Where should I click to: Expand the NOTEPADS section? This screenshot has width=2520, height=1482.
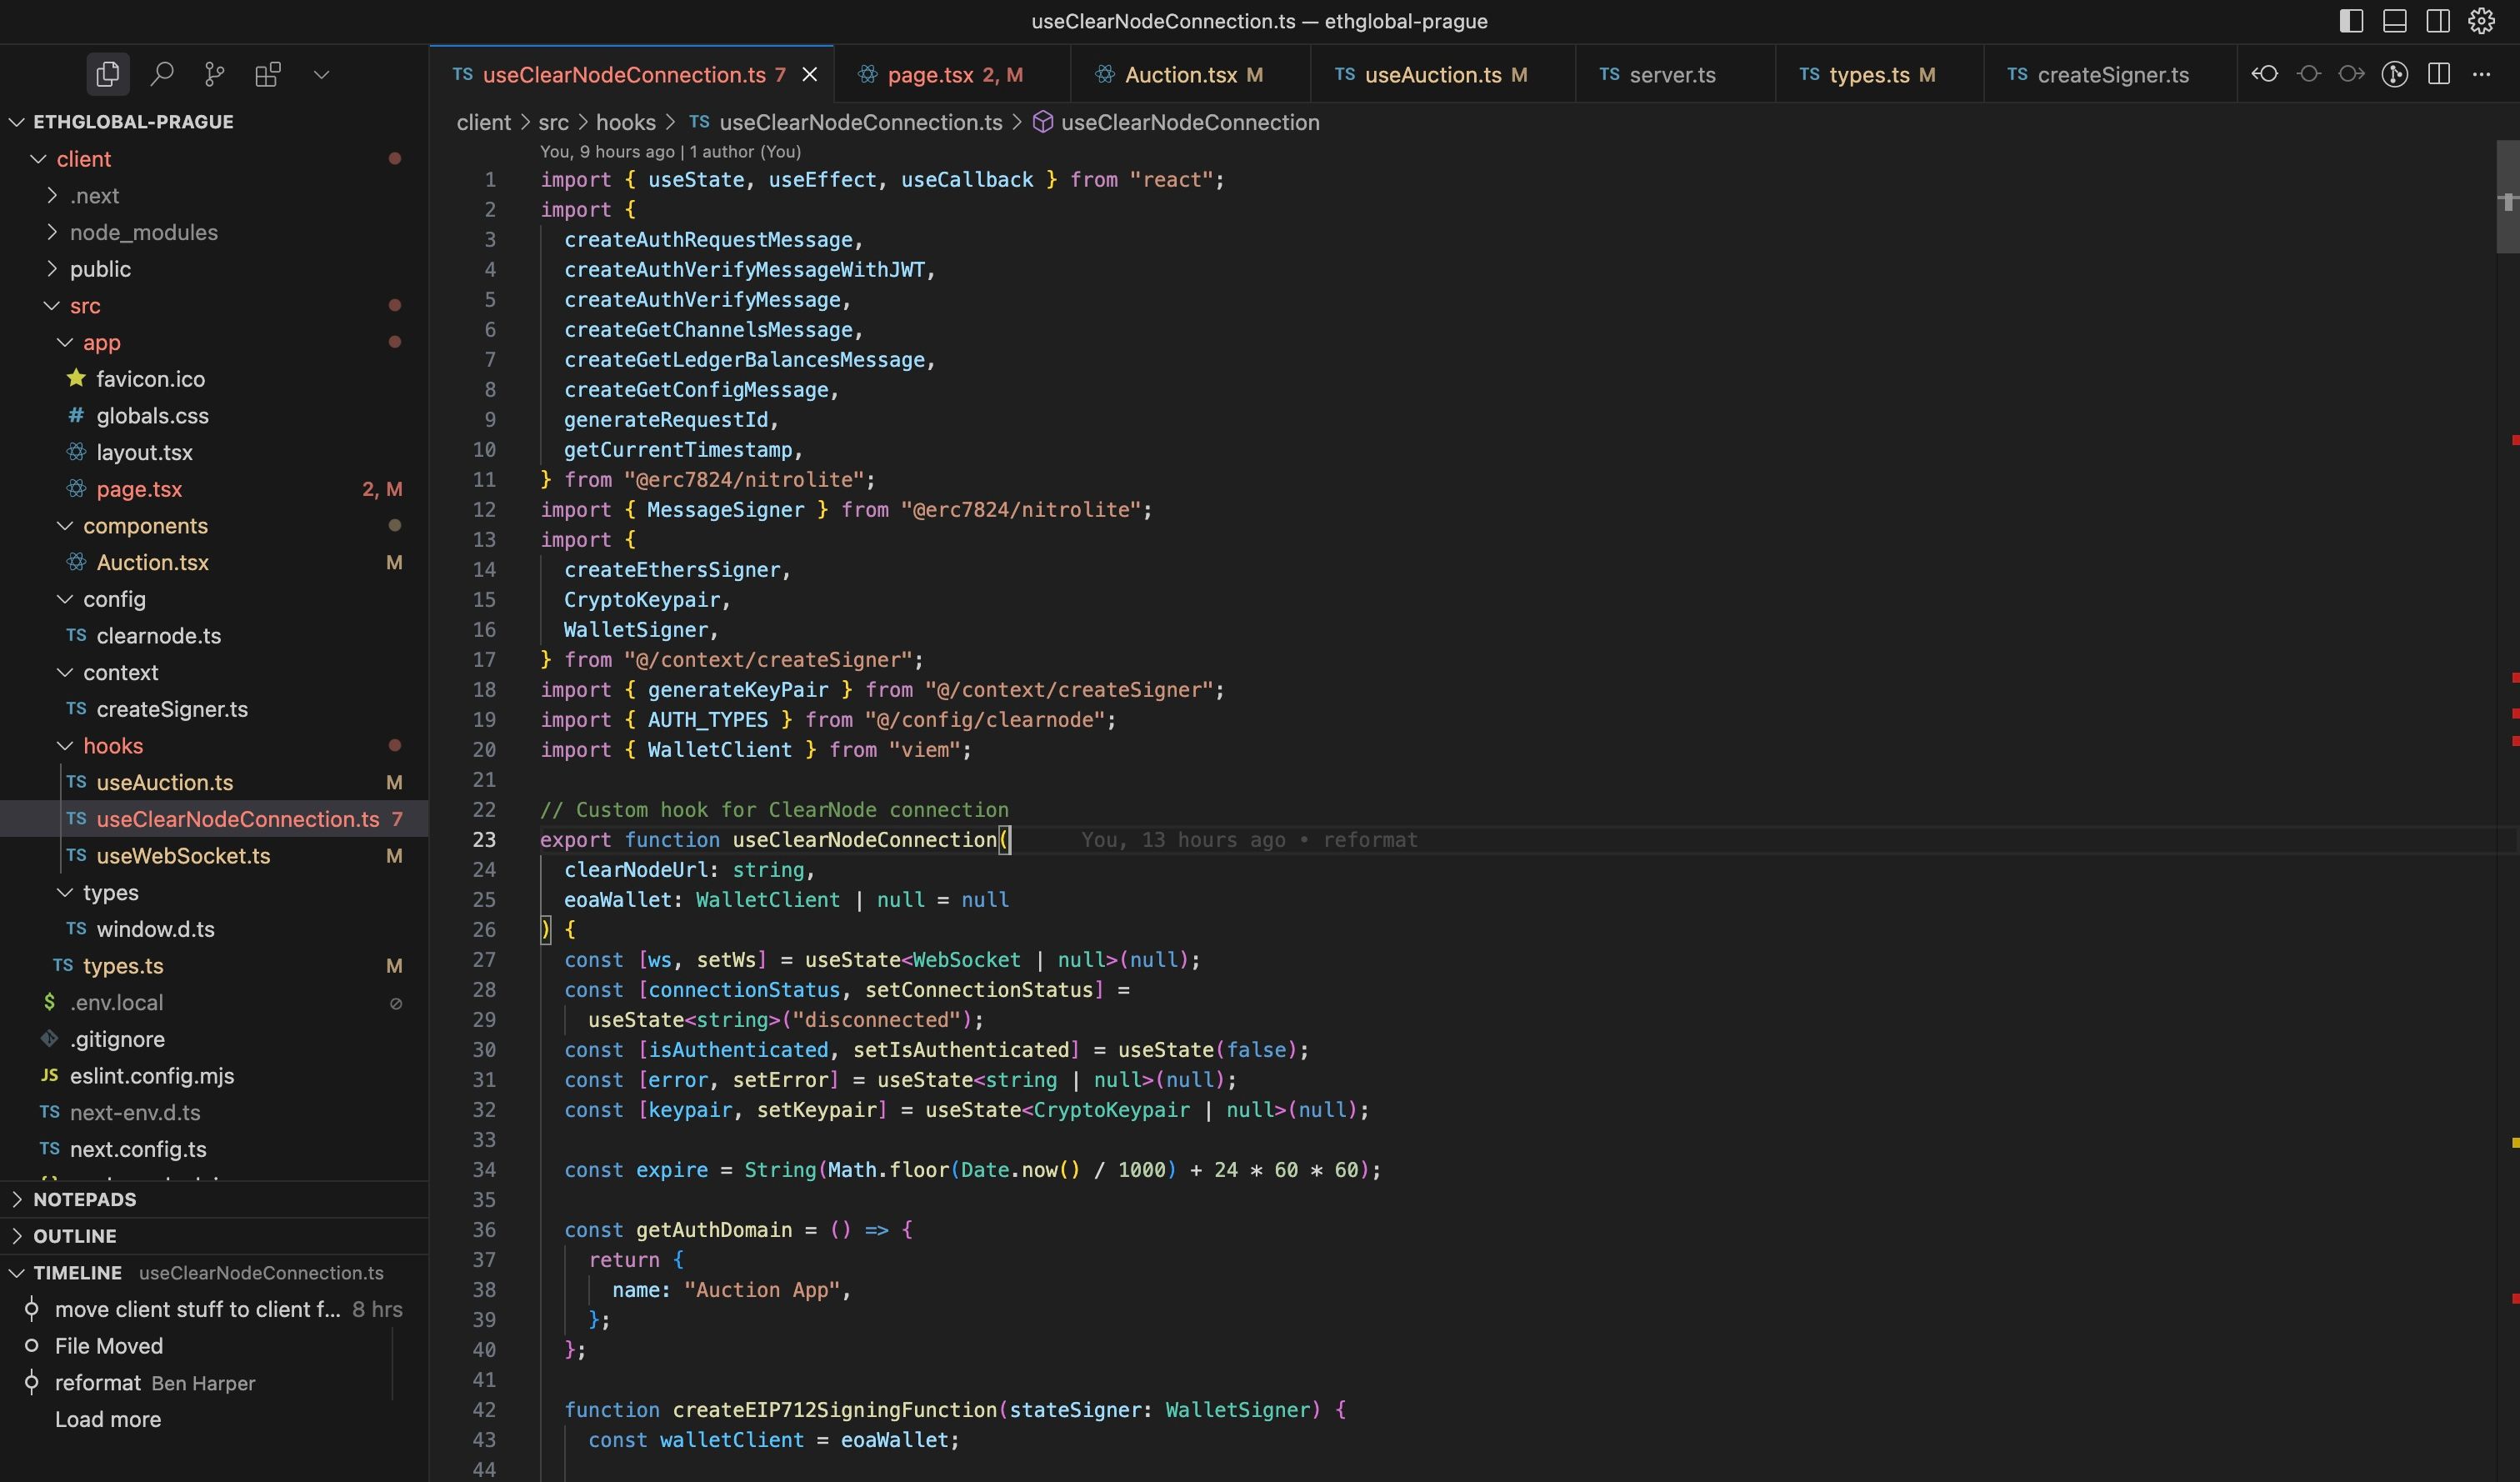pyautogui.click(x=214, y=1199)
